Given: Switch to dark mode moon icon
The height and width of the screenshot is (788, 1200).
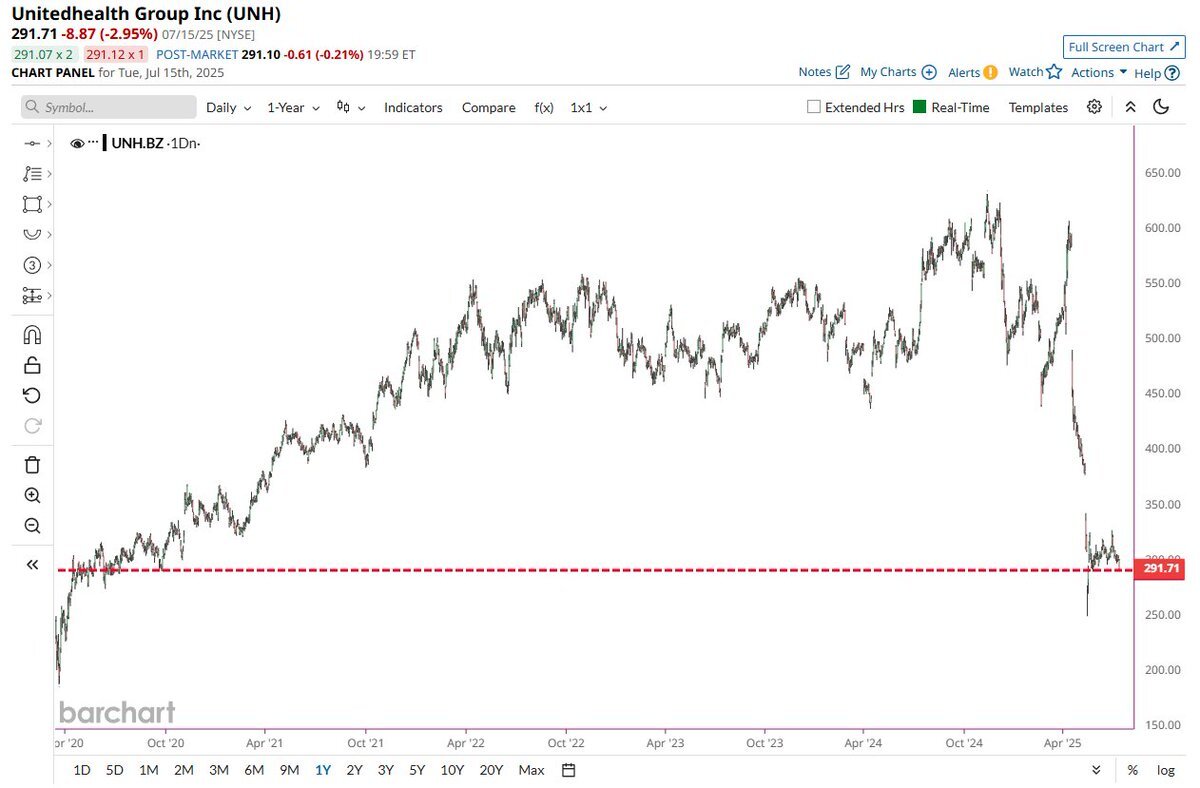Looking at the screenshot, I should pos(1161,107).
